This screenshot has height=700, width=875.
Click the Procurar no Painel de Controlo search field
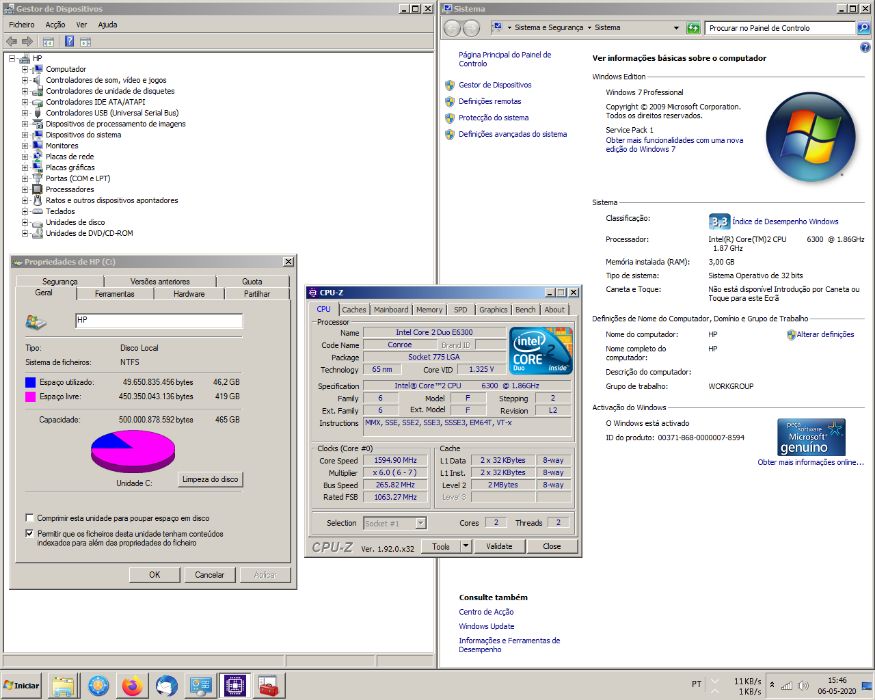coord(780,28)
